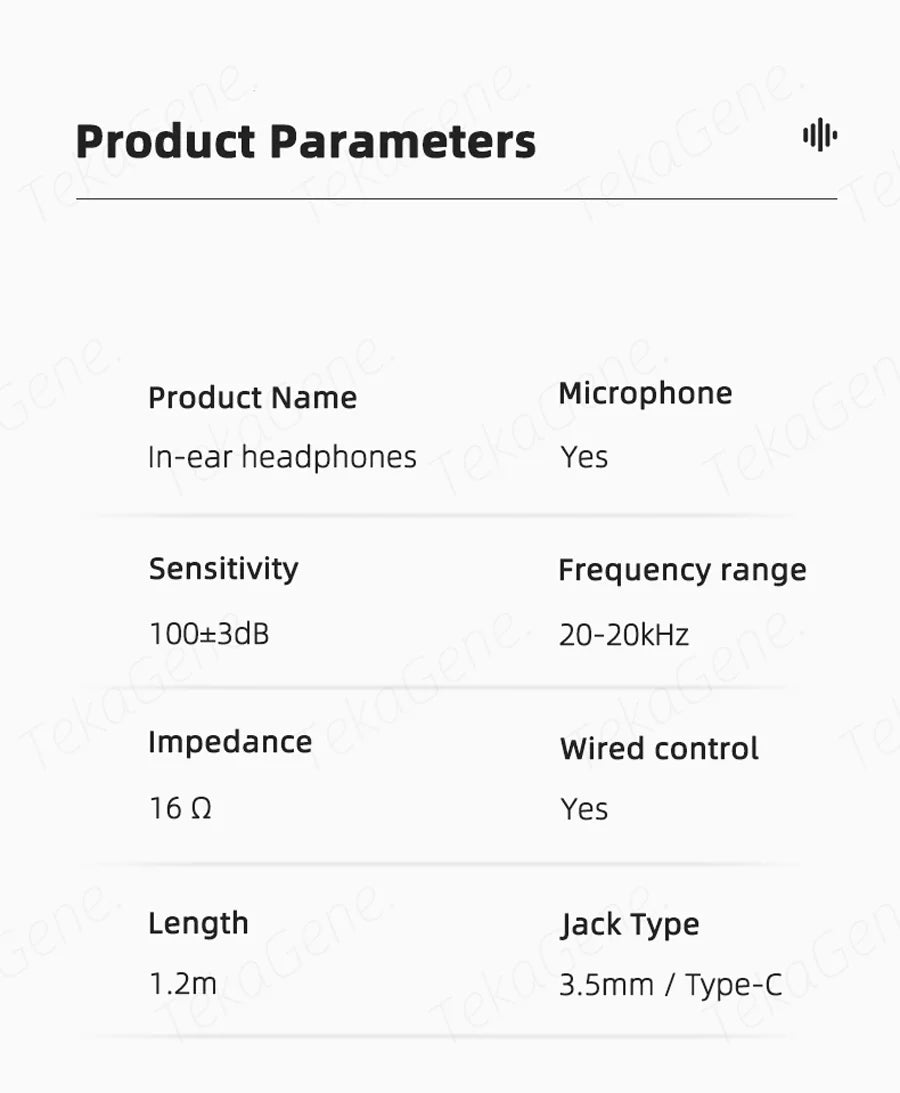Click the Yes value under Microphone
Screen dimensions: 900x1093
584,457
